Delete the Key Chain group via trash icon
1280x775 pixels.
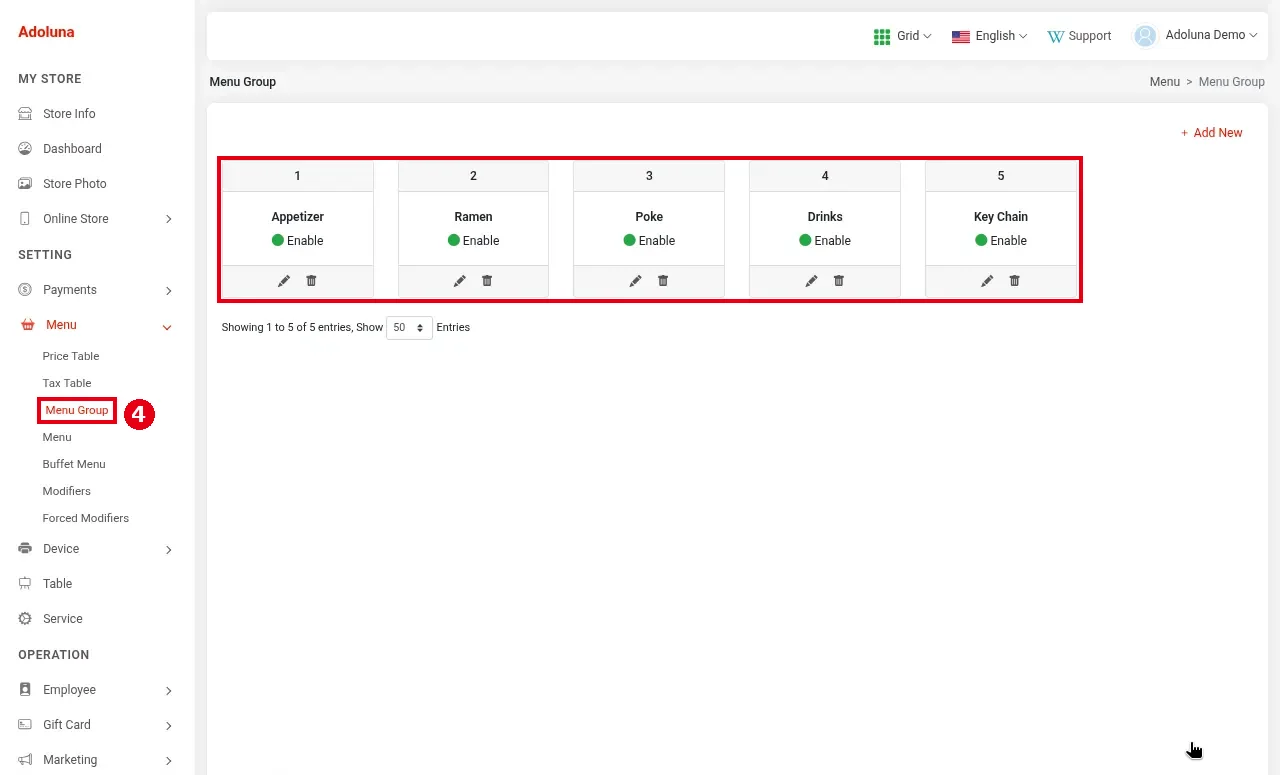[x=1015, y=281]
